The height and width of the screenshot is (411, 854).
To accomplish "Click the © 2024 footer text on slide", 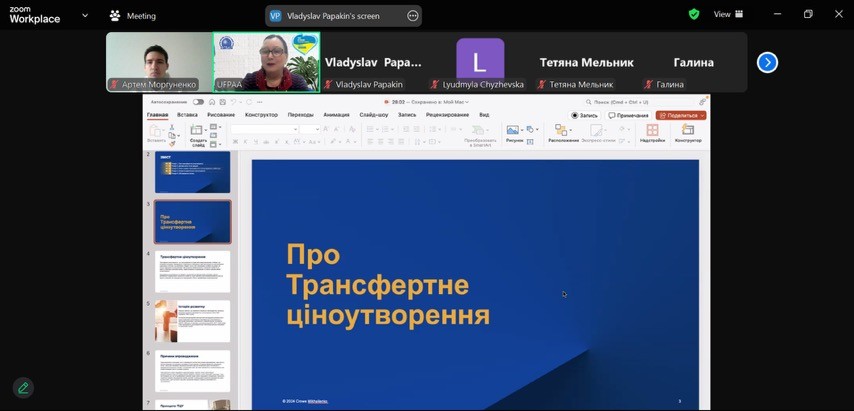I will (x=305, y=401).
